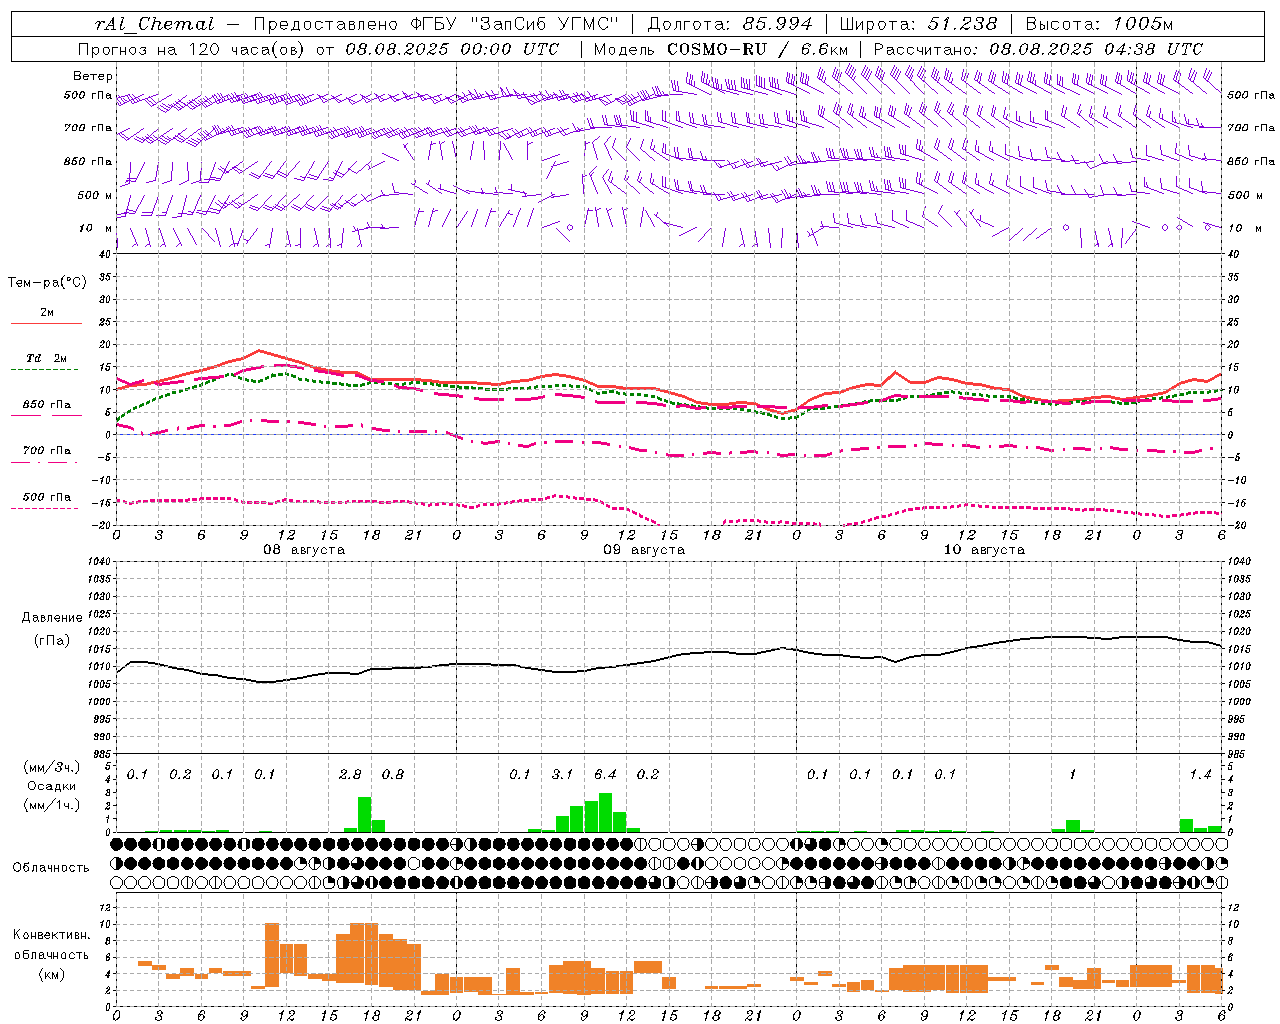Click the "Ветер" wind section label
The width and height of the screenshot is (1280, 1024).
(x=93, y=76)
